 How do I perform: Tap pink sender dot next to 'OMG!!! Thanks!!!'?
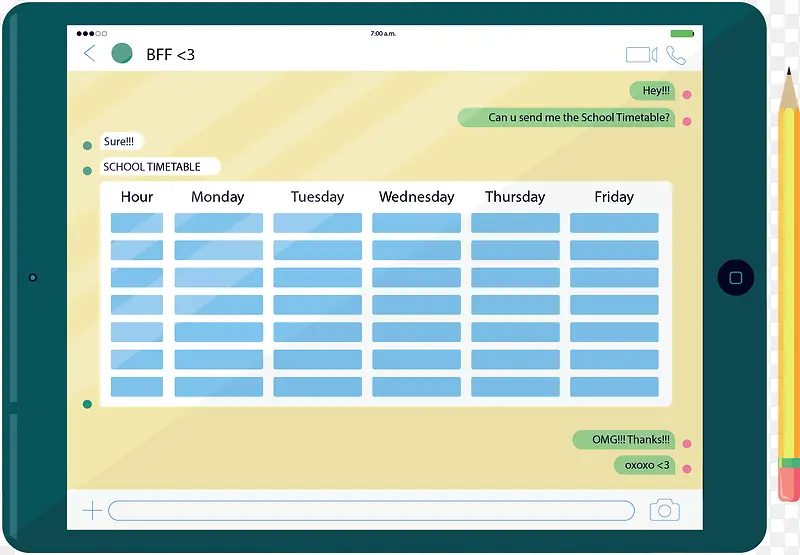click(687, 444)
